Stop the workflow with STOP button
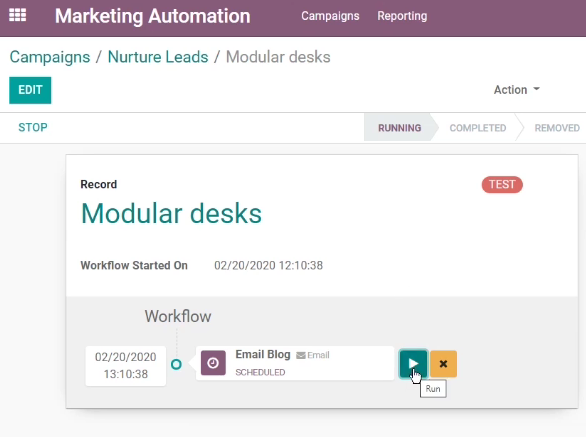 [33, 127]
